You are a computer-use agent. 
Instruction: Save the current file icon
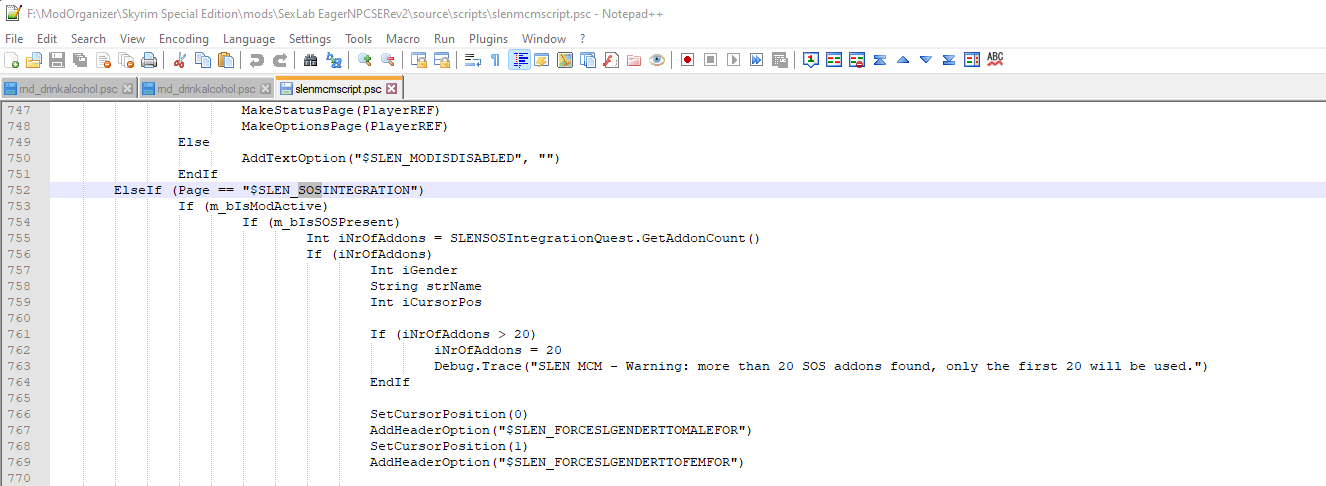[x=57, y=60]
